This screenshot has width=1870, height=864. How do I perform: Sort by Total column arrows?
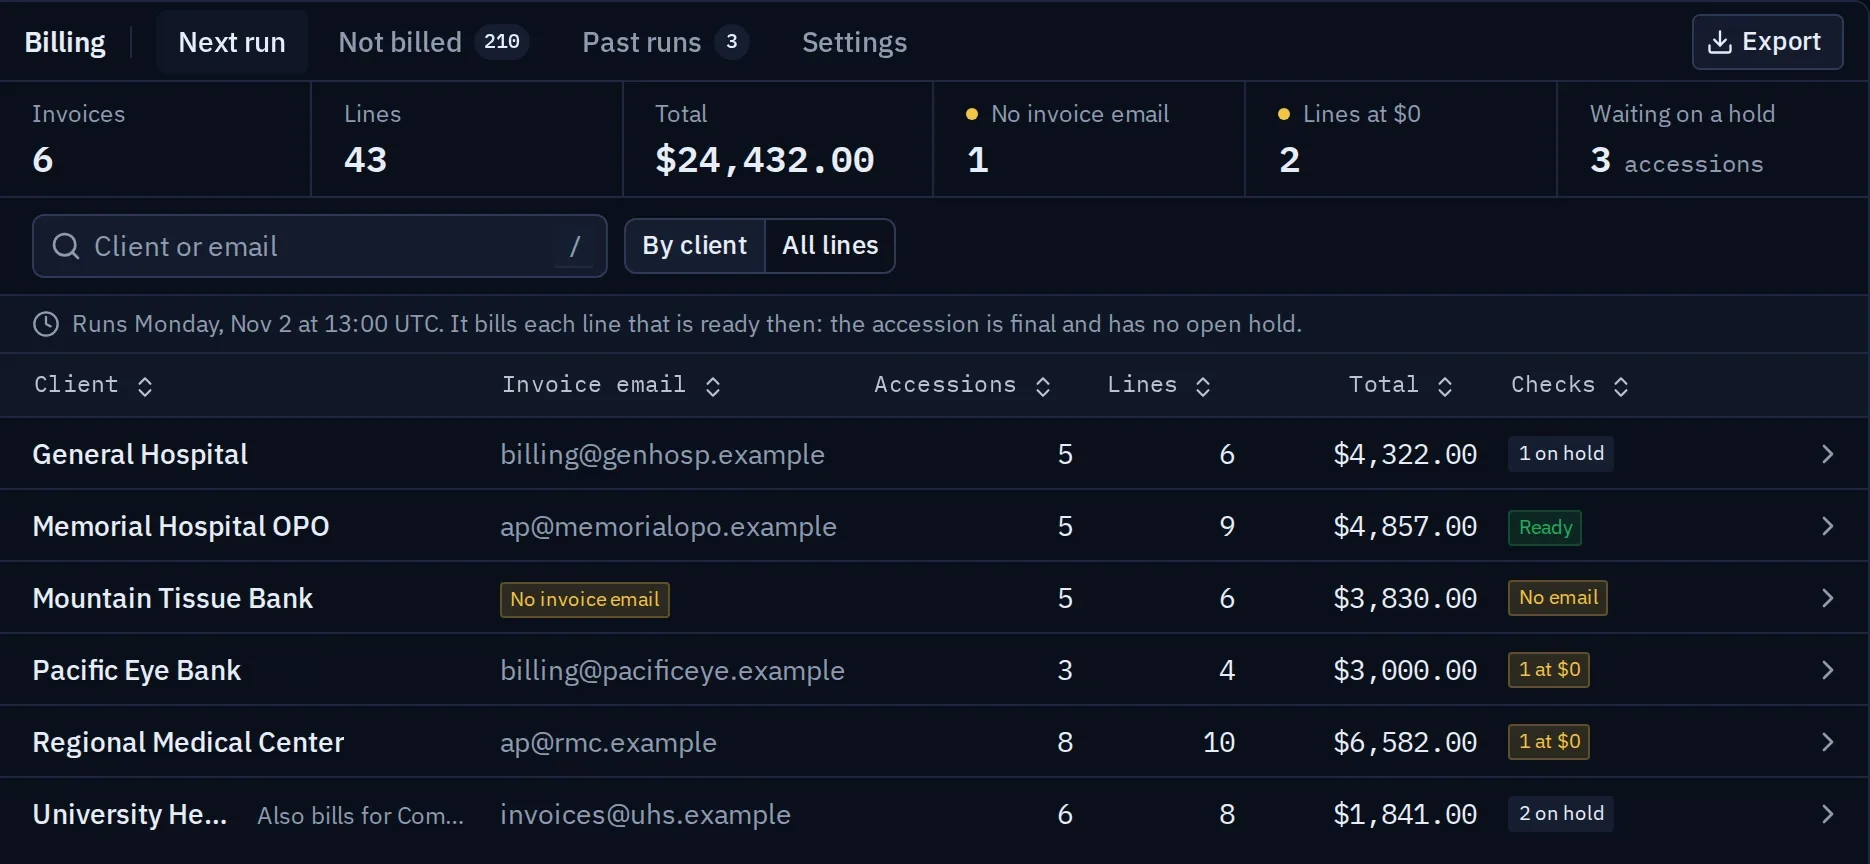coord(1445,386)
